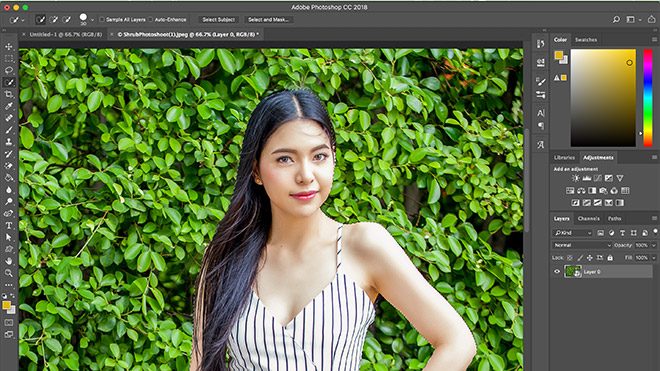Select the Lasso tool
This screenshot has height=371, width=660.
point(9,70)
